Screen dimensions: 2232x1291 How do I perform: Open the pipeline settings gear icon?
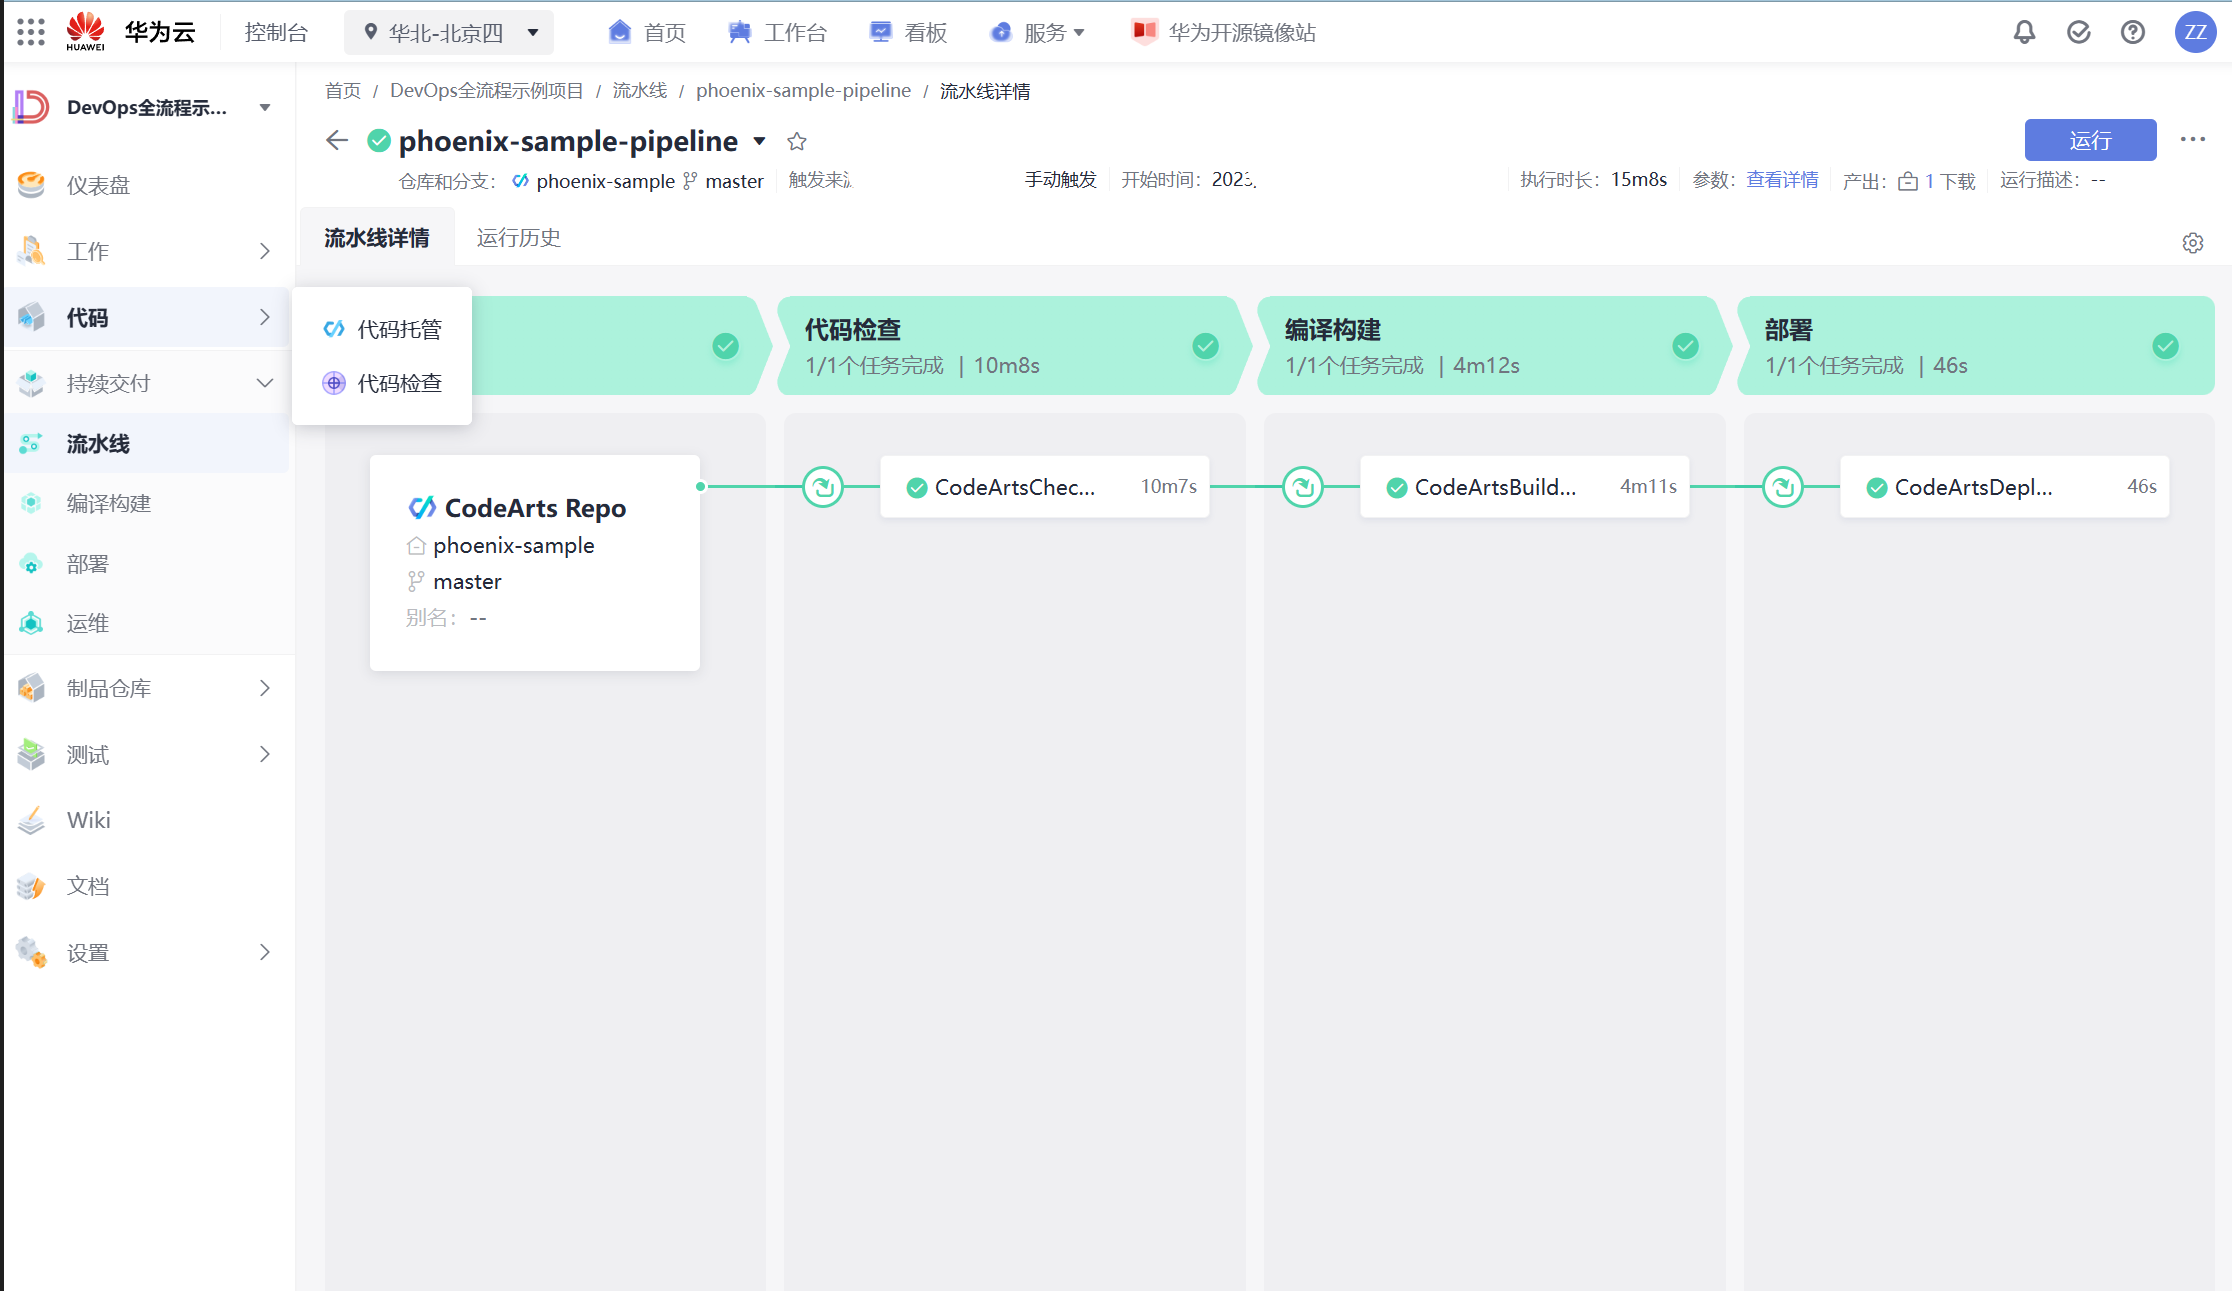click(x=2192, y=243)
